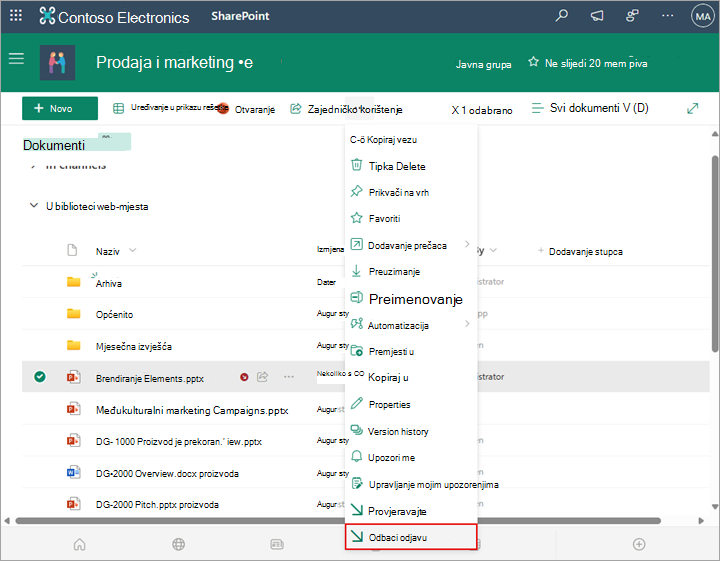Open the app launcher waffle icon
720x561 pixels.
pos(16,16)
